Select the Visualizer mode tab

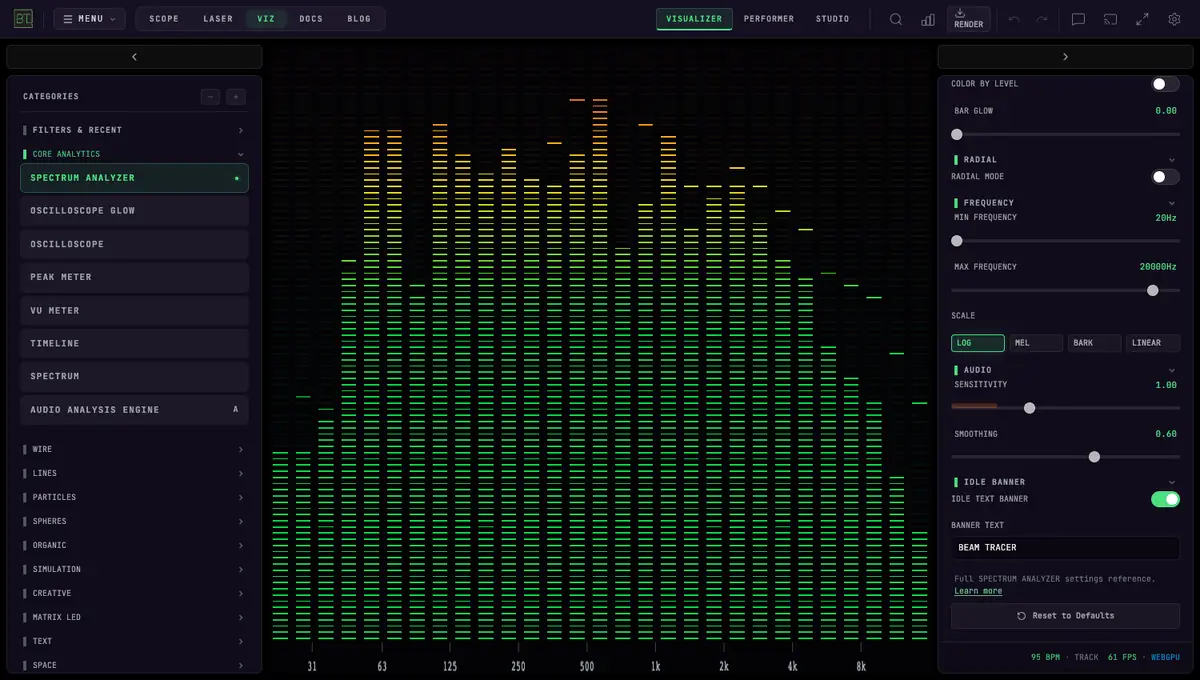point(694,19)
